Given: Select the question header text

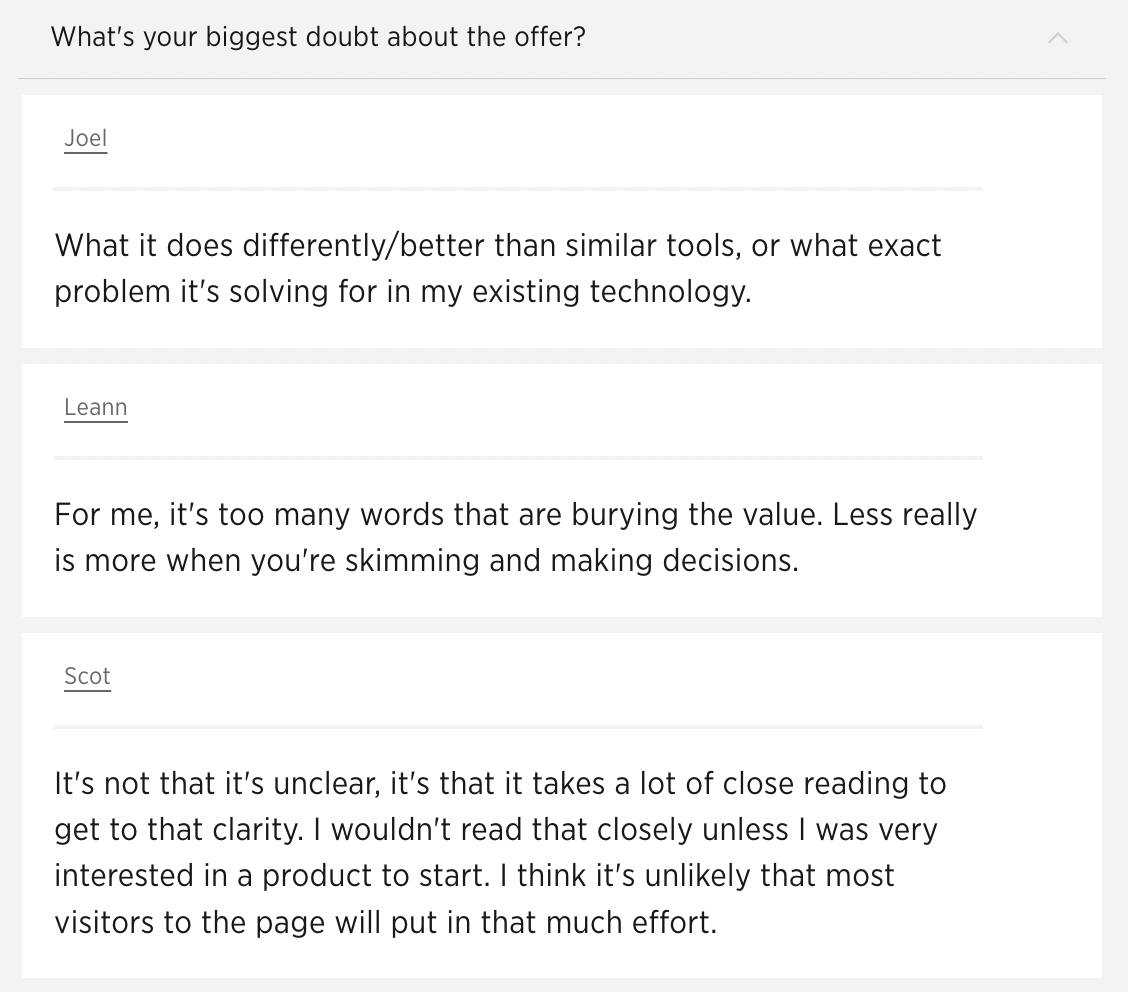Looking at the screenshot, I should (318, 37).
